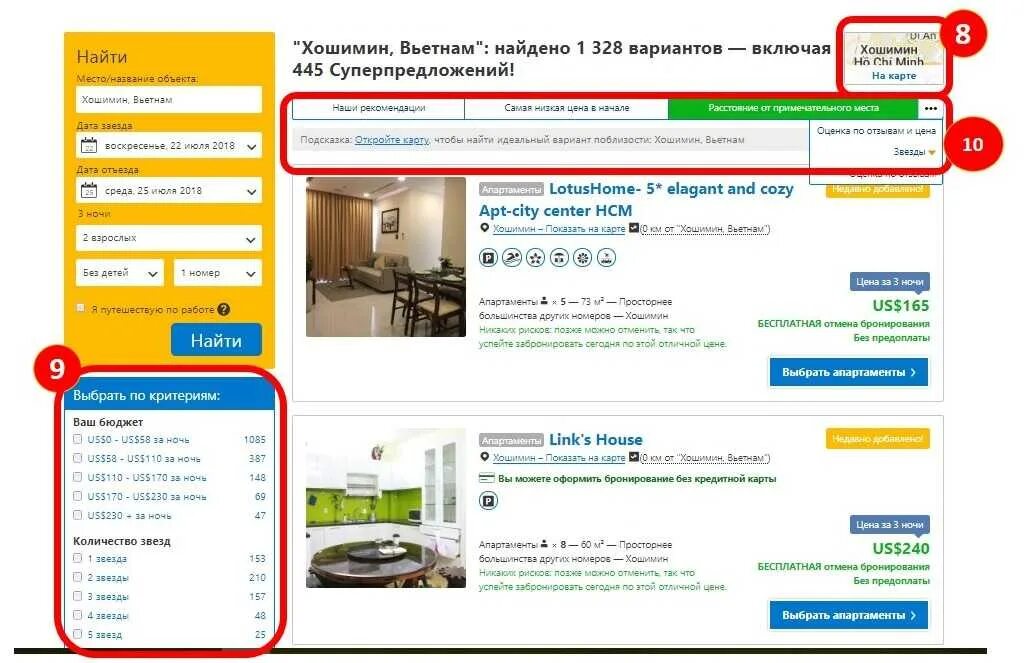This screenshot has height=663, width=1035.
Task: Open the 1 номер rooms dropdown
Action: 218,273
